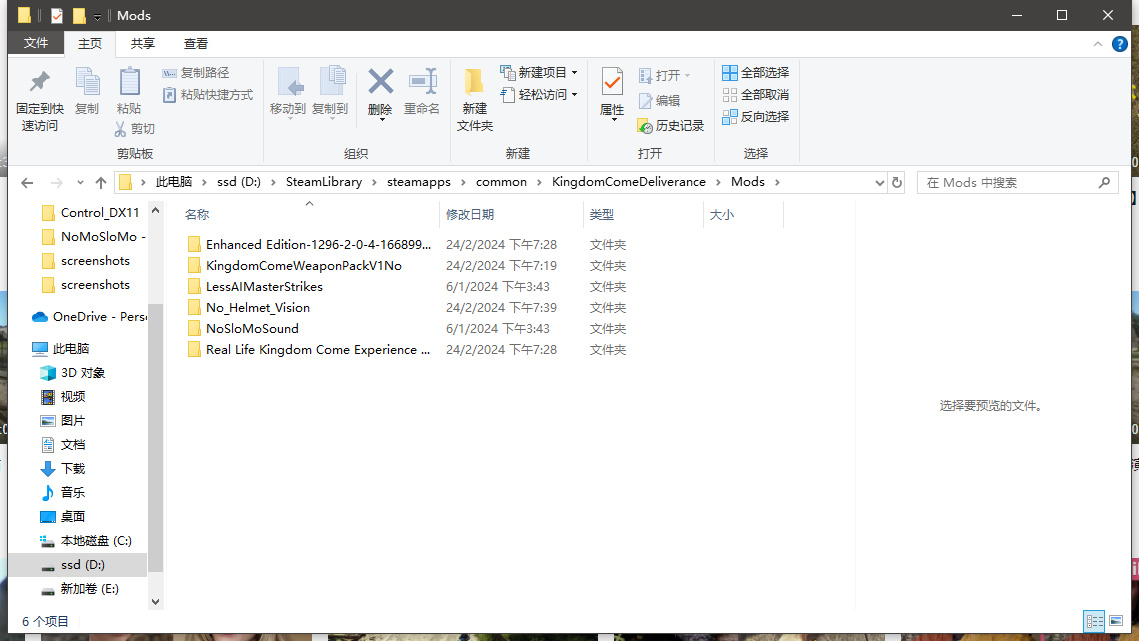Open Control_DX11 in quick access

[91, 213]
